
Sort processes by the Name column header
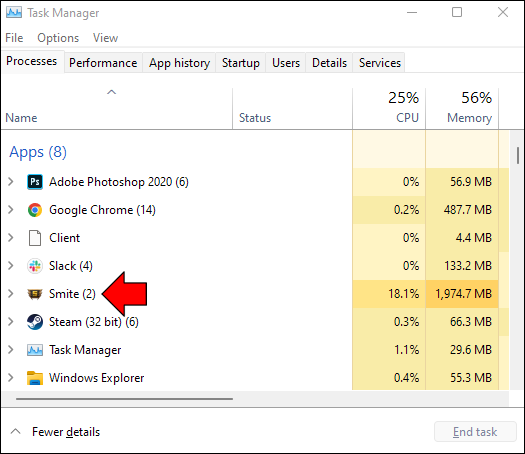117,109
